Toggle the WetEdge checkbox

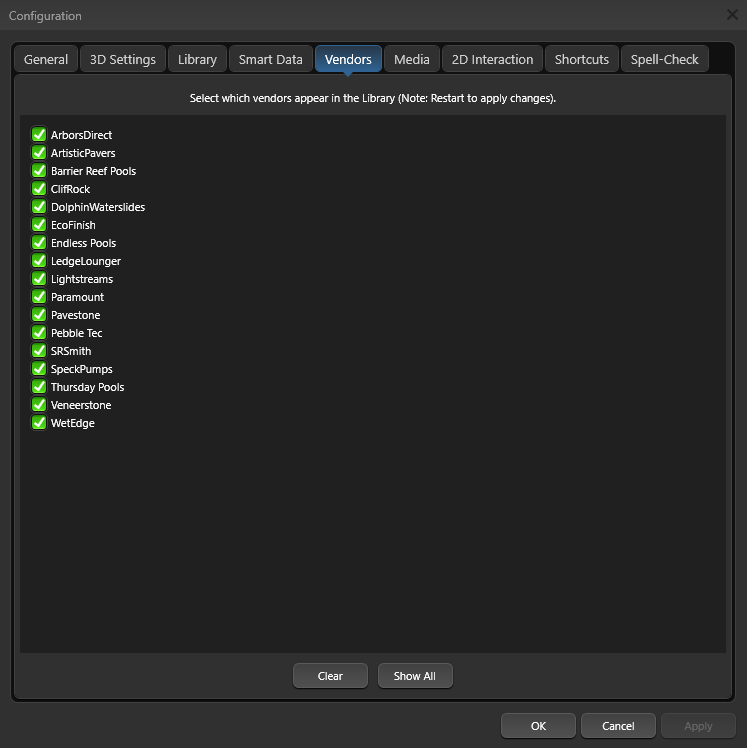(39, 423)
